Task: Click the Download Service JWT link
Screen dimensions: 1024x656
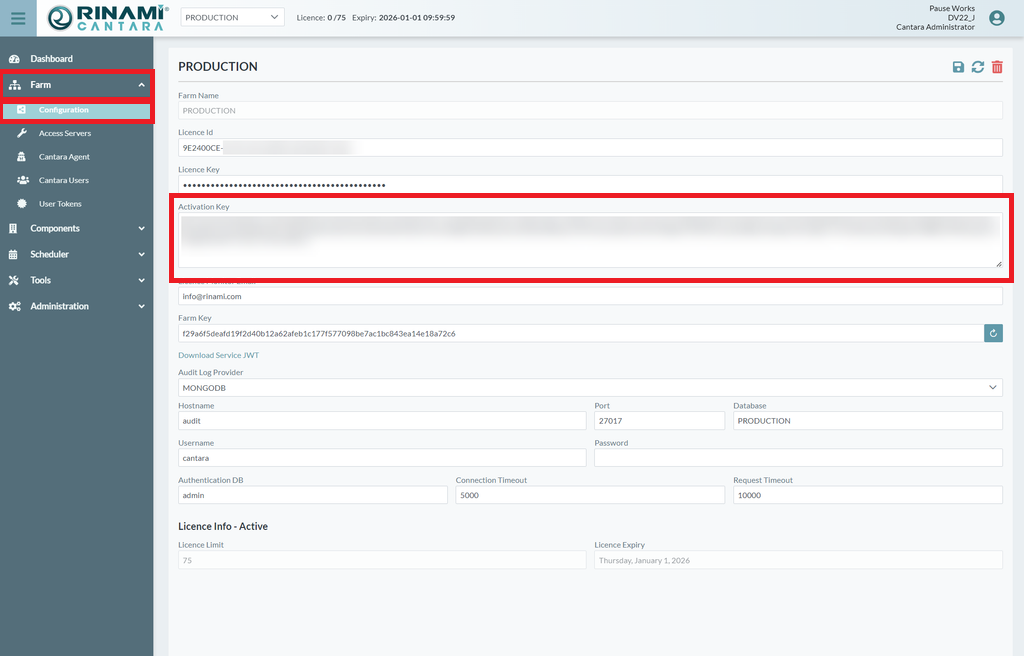Action: pyautogui.click(x=218, y=355)
